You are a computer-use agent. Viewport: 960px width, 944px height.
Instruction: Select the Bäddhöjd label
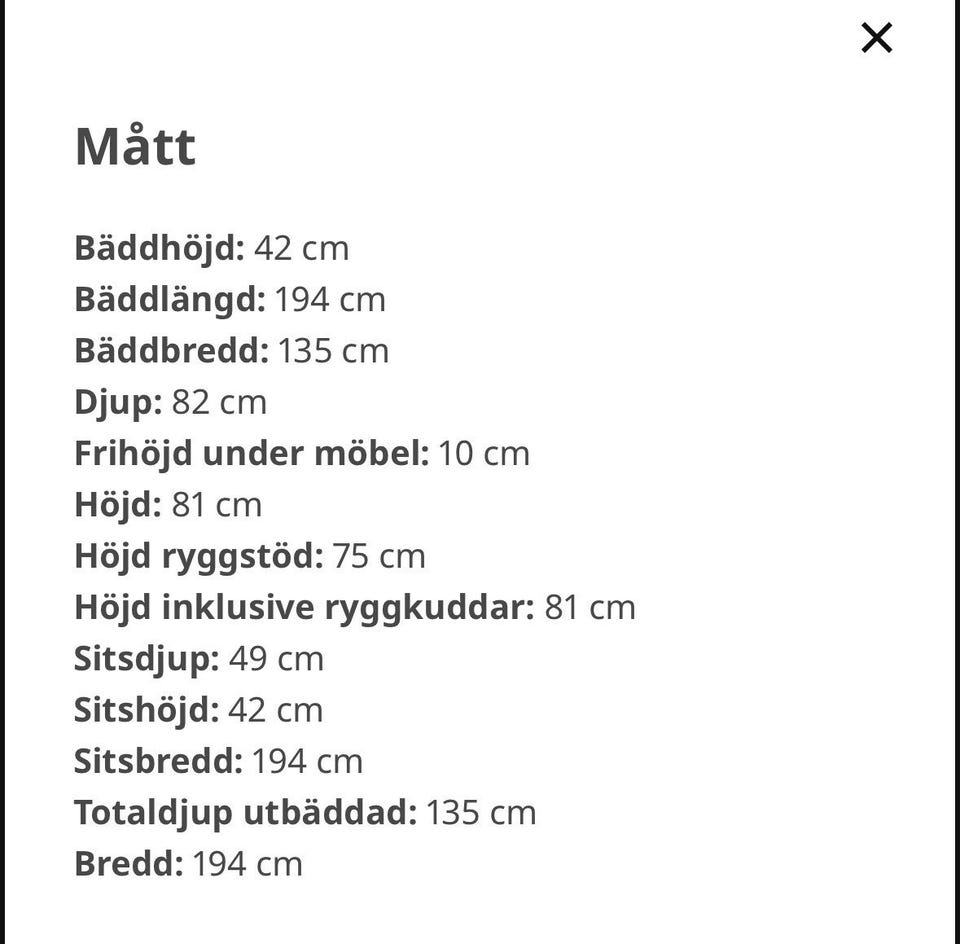tap(159, 248)
